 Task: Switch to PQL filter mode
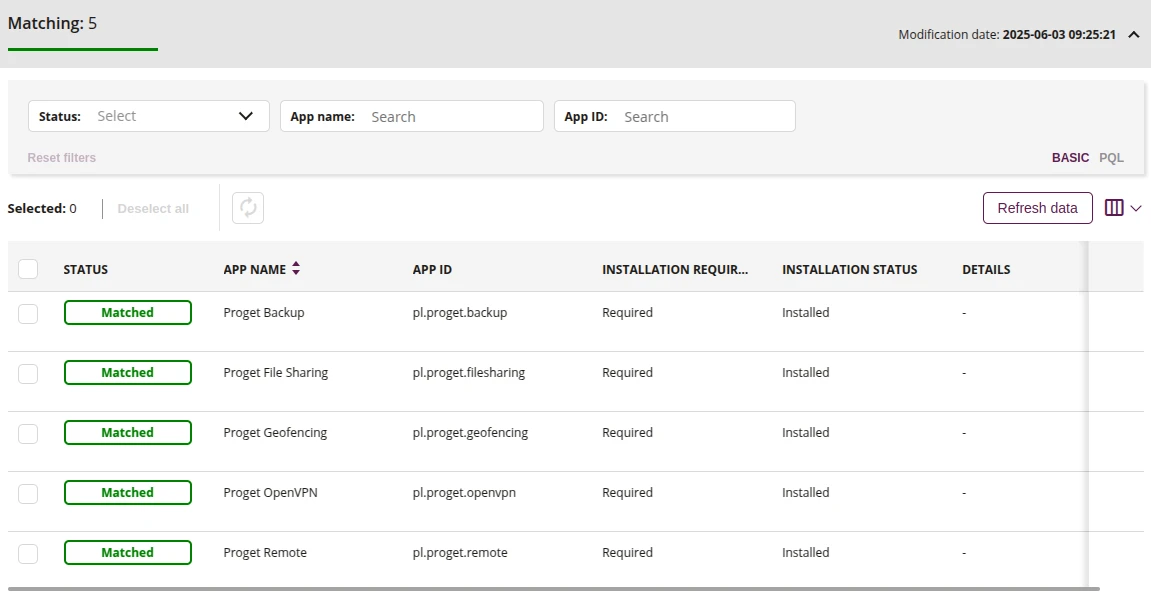[x=1111, y=158]
